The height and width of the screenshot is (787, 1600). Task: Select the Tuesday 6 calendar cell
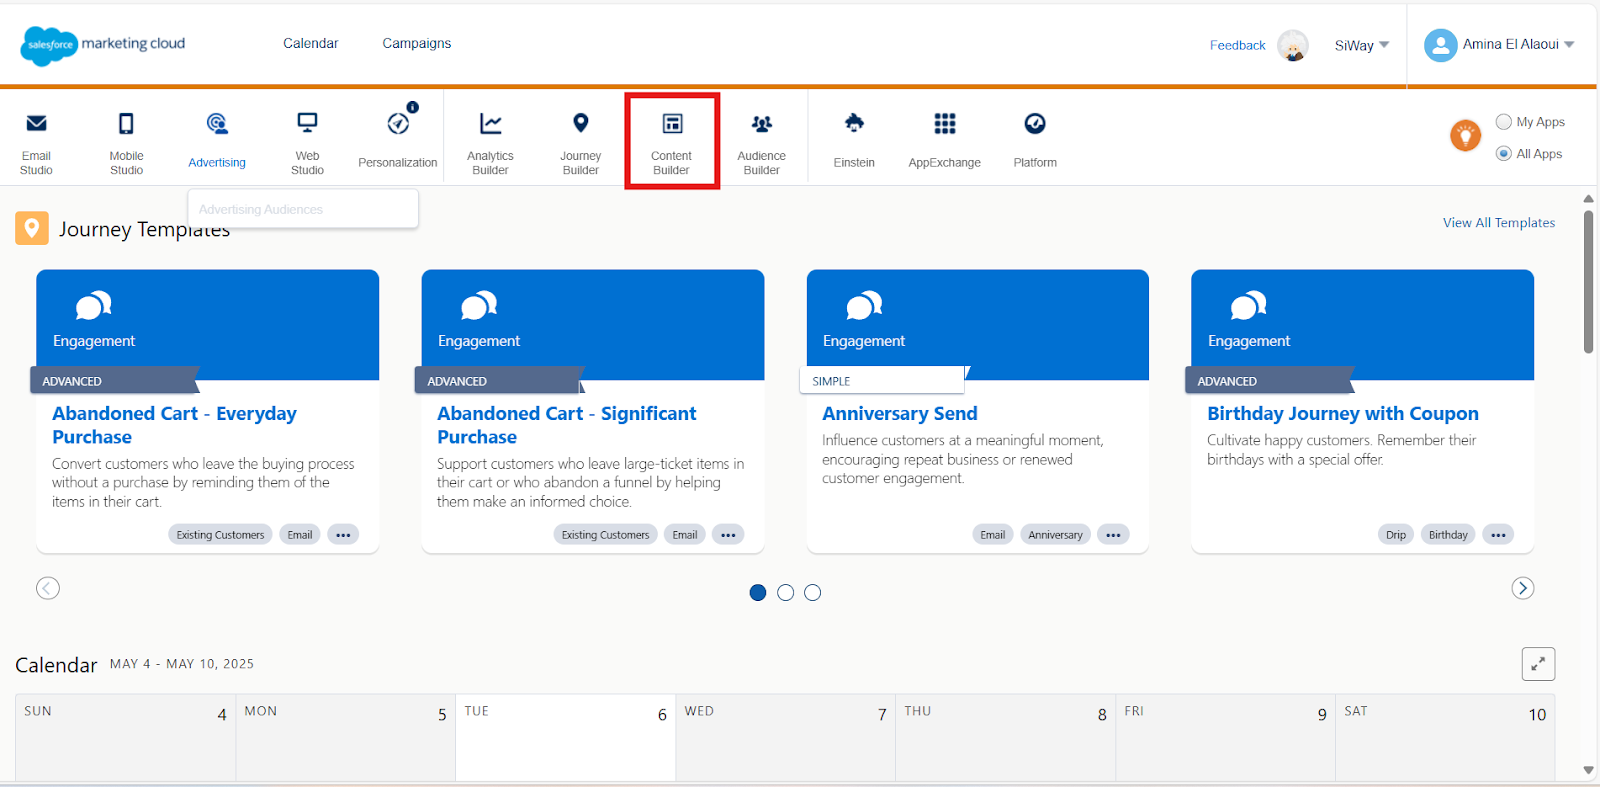click(565, 738)
